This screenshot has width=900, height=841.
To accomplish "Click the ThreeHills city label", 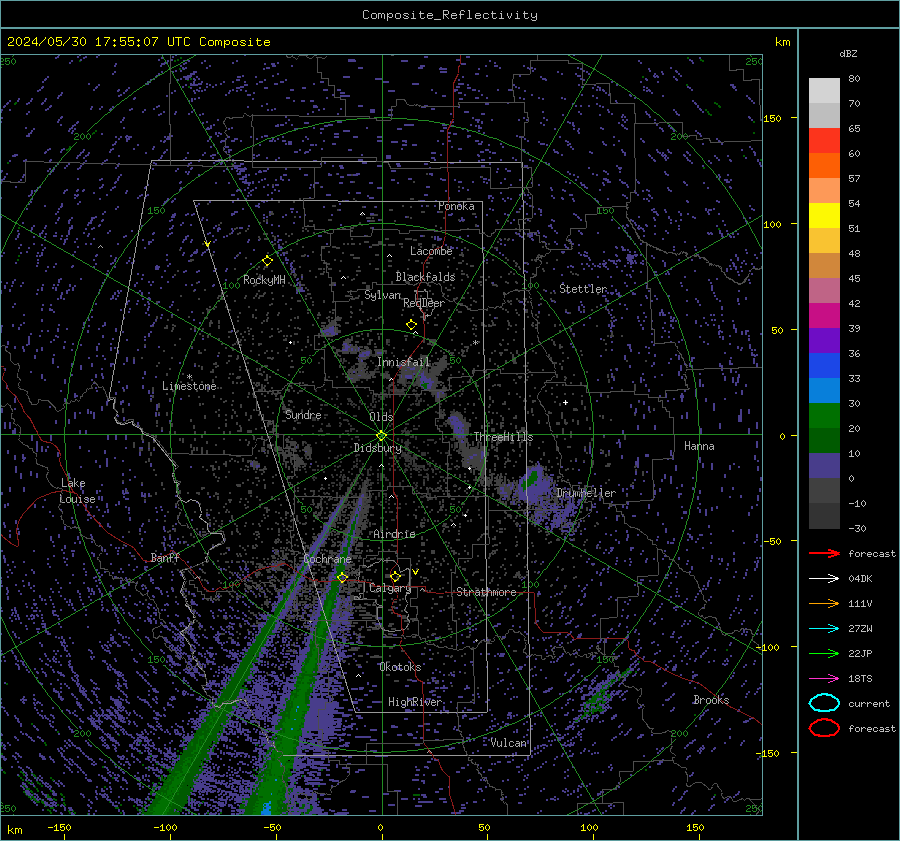I will (503, 437).
